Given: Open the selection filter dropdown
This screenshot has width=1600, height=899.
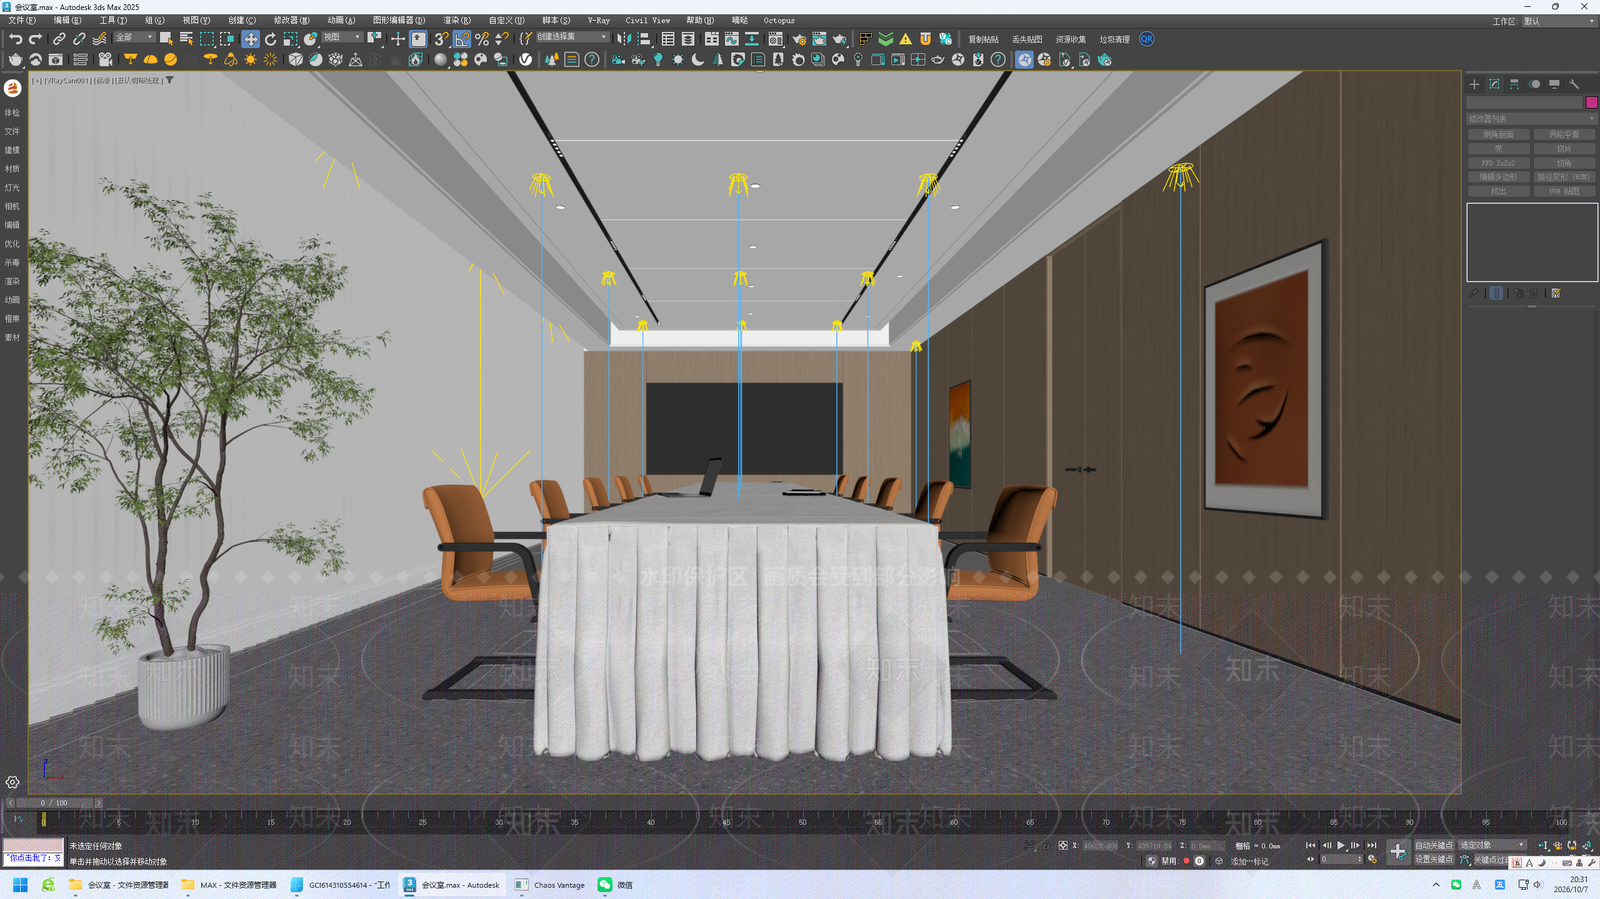Looking at the screenshot, I should (x=134, y=38).
